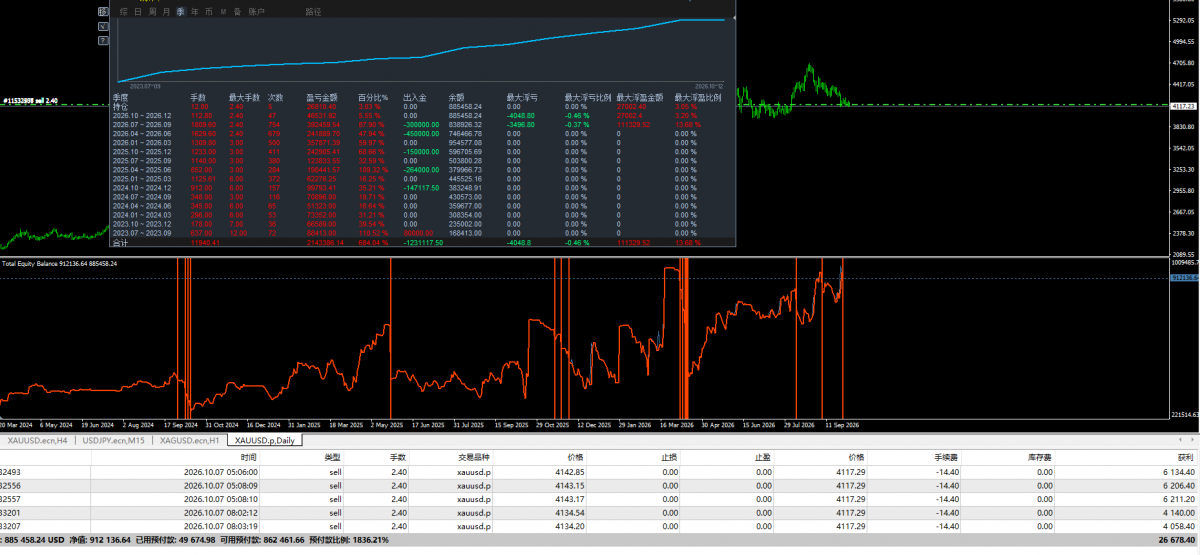Select the order row opened at 05:06:00
The image size is (1200, 555).
[600, 471]
